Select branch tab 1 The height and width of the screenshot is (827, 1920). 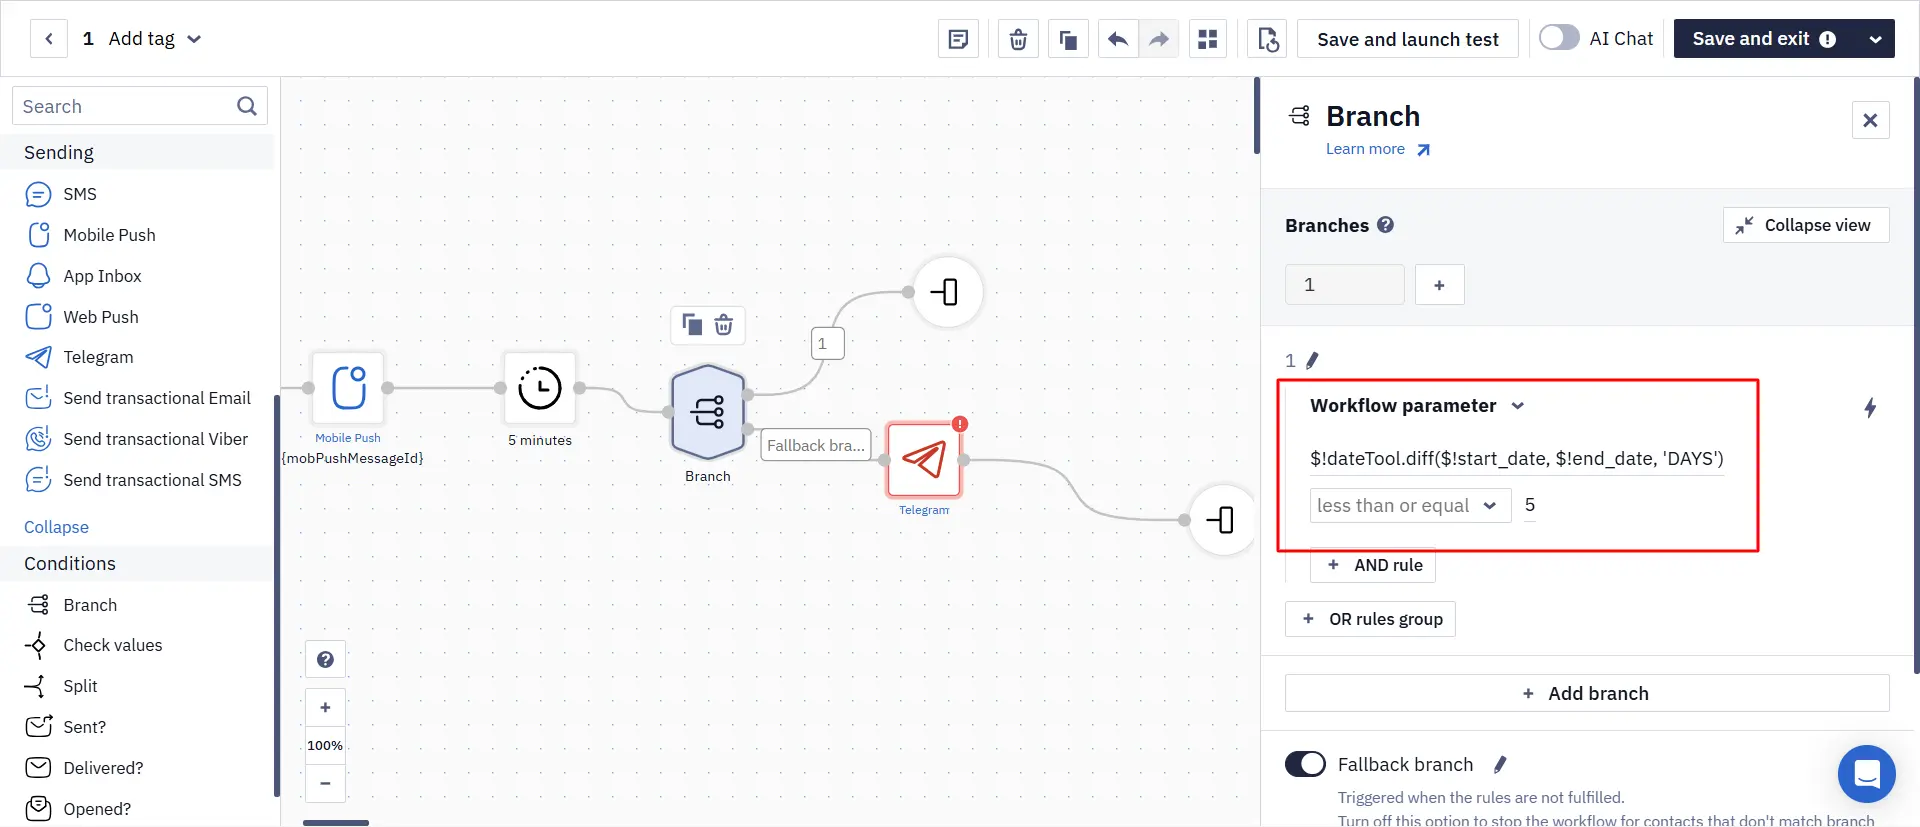(1344, 285)
